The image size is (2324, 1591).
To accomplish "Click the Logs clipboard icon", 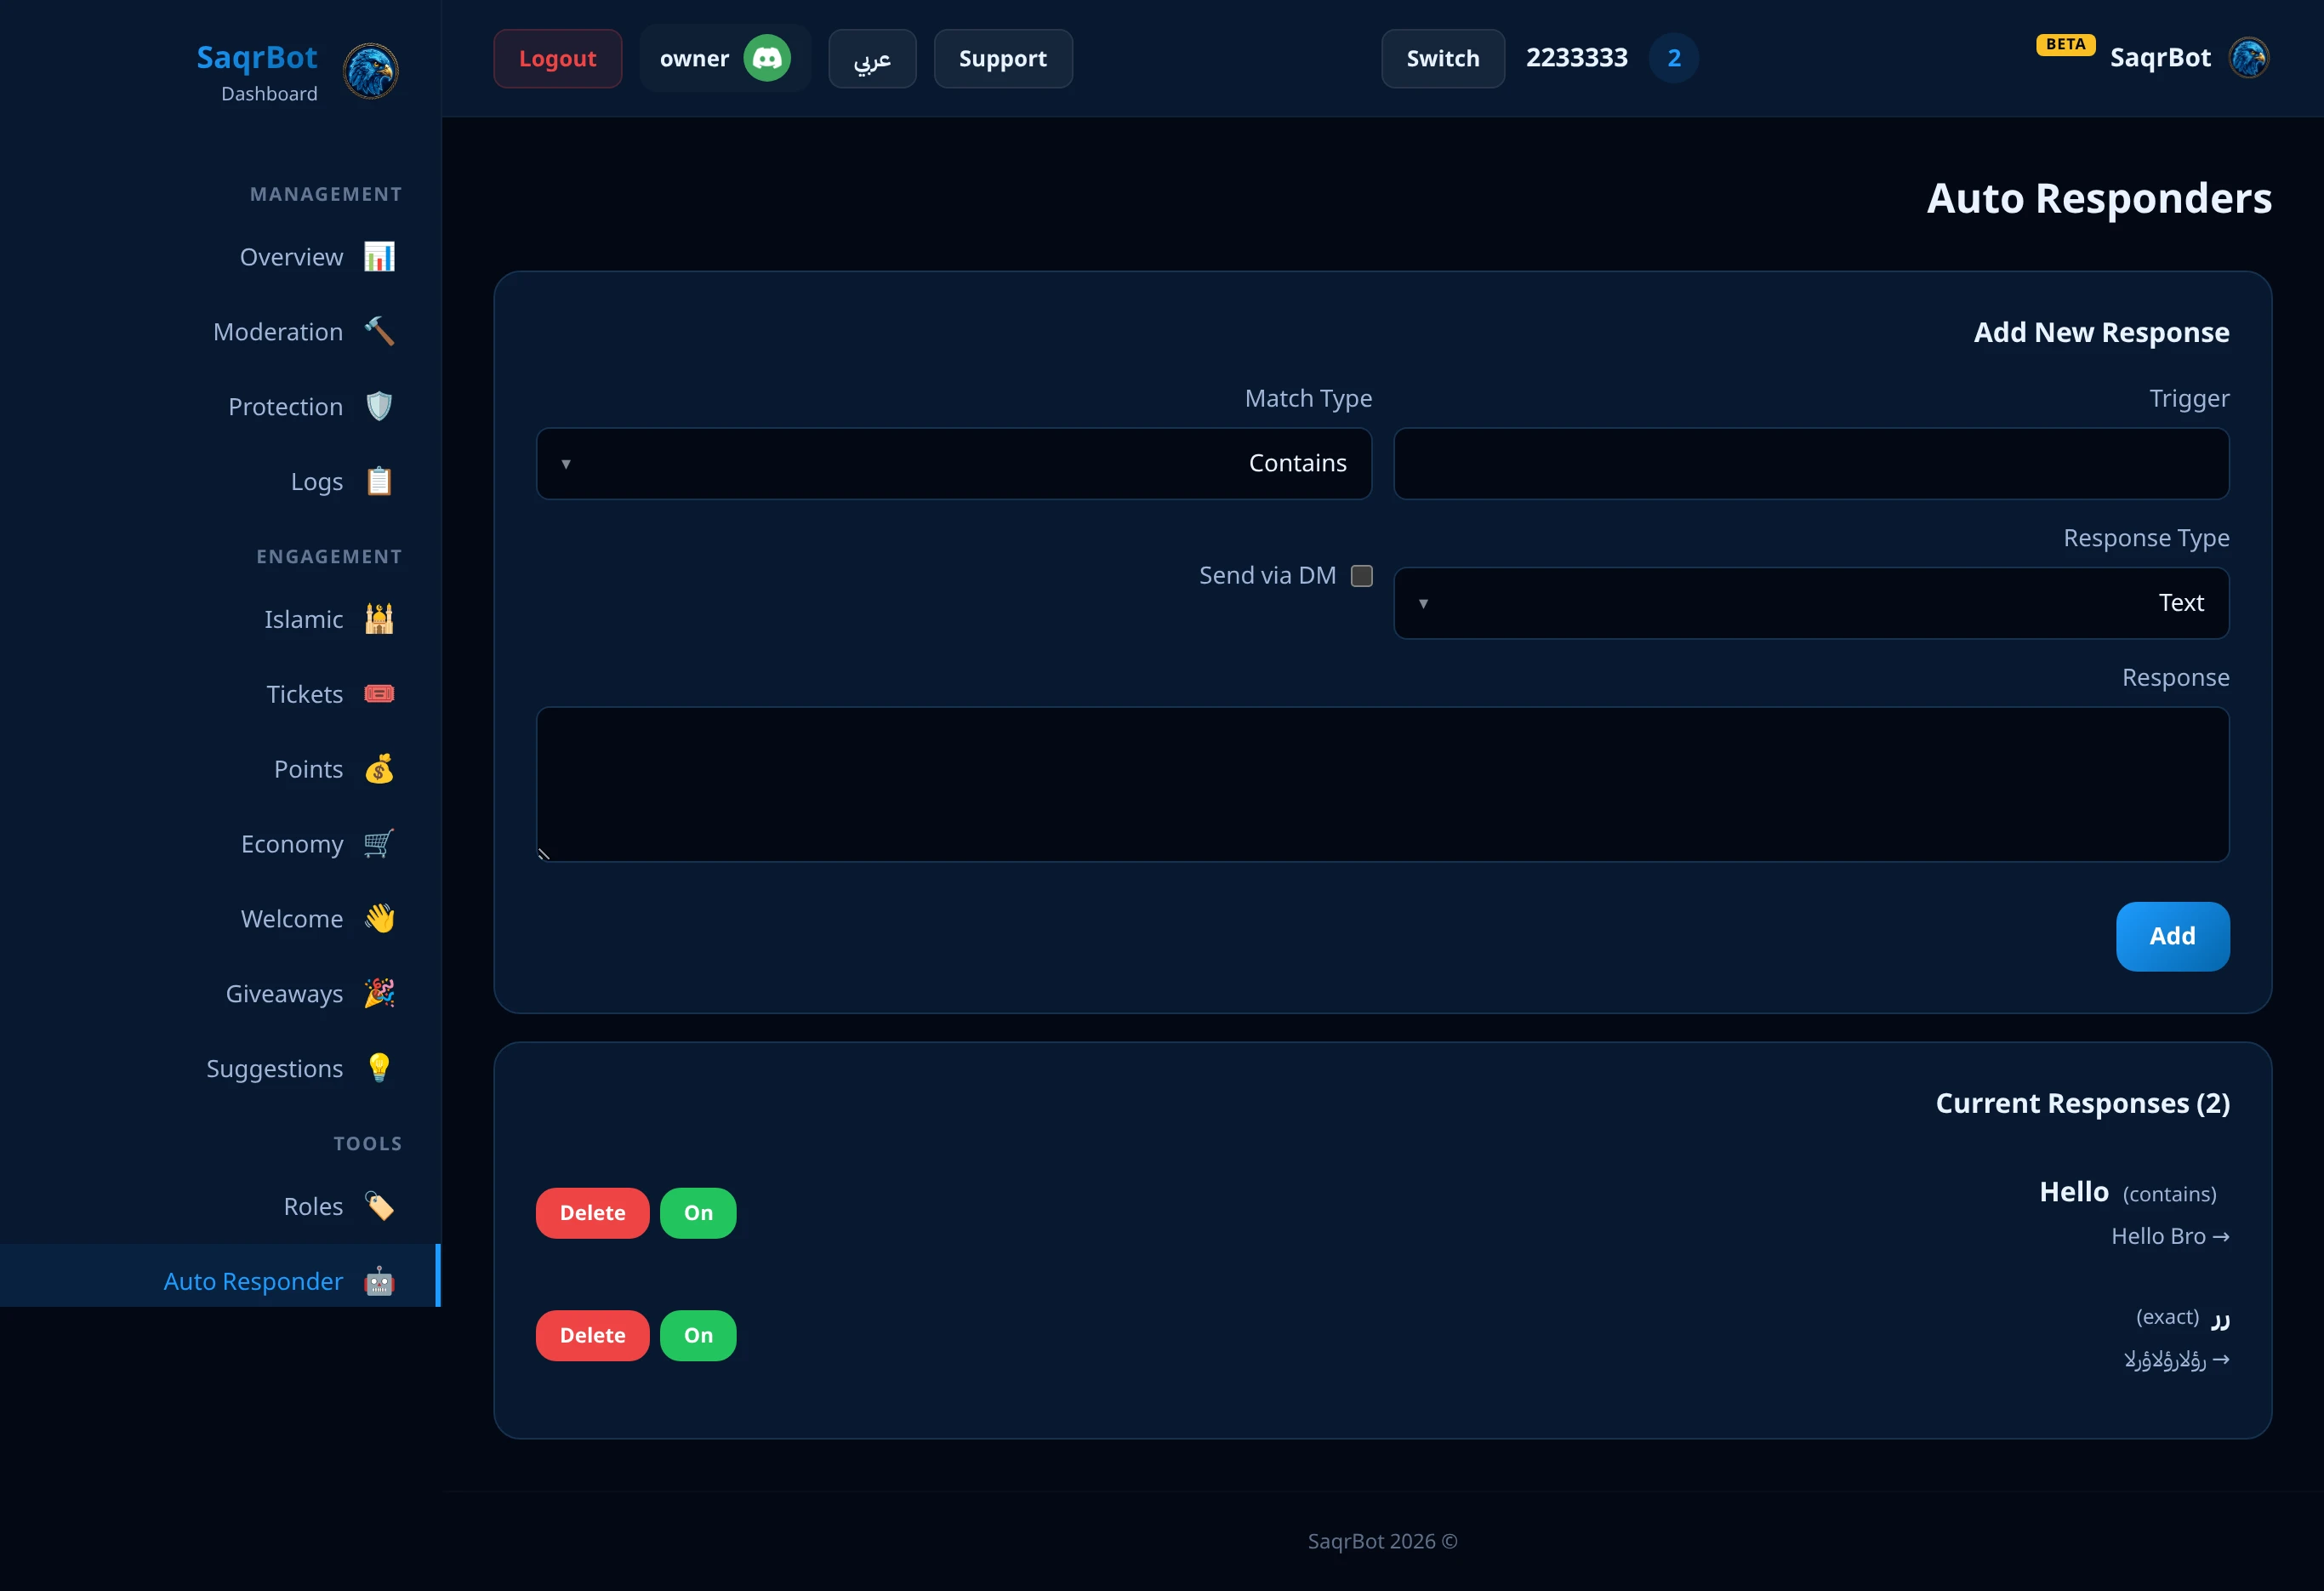I will (379, 481).
